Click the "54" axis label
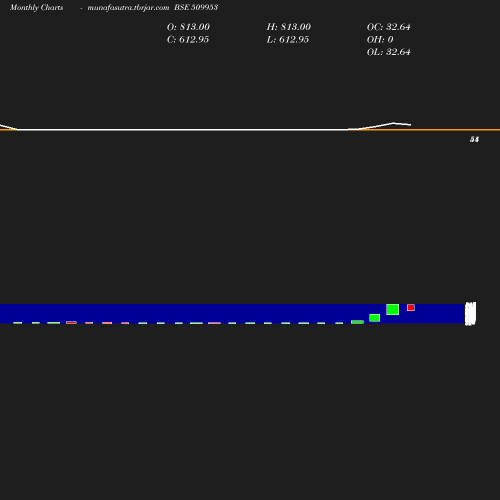 (x=474, y=139)
